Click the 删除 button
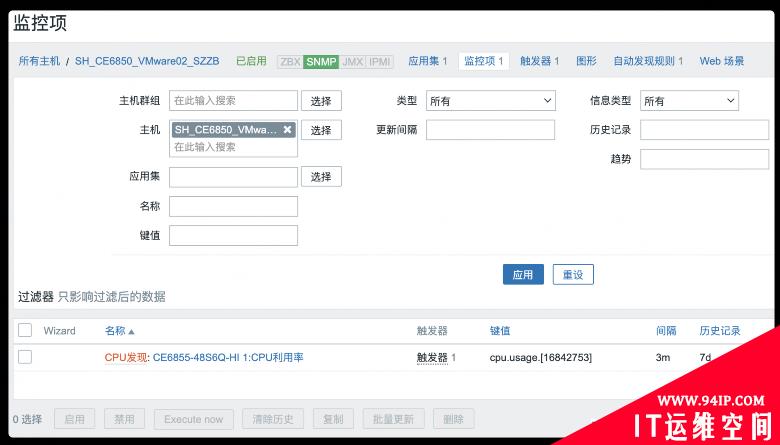The width and height of the screenshot is (780, 445). coord(454,419)
